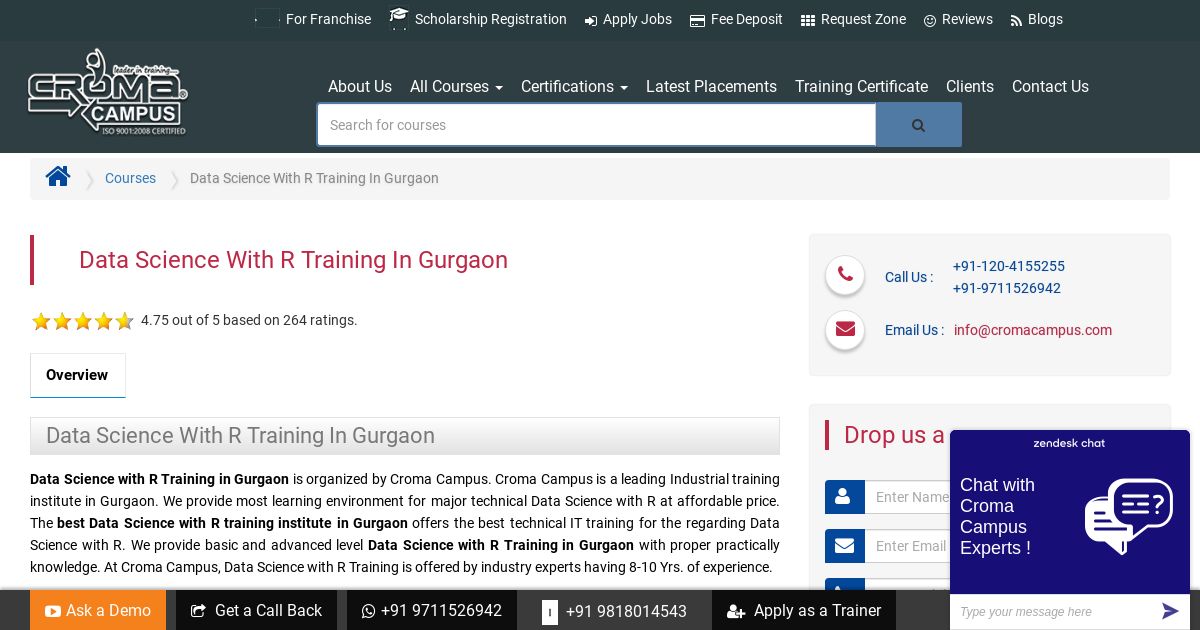This screenshot has width=1200, height=630.
Task: Open the Blogs link
Action: tap(1045, 19)
